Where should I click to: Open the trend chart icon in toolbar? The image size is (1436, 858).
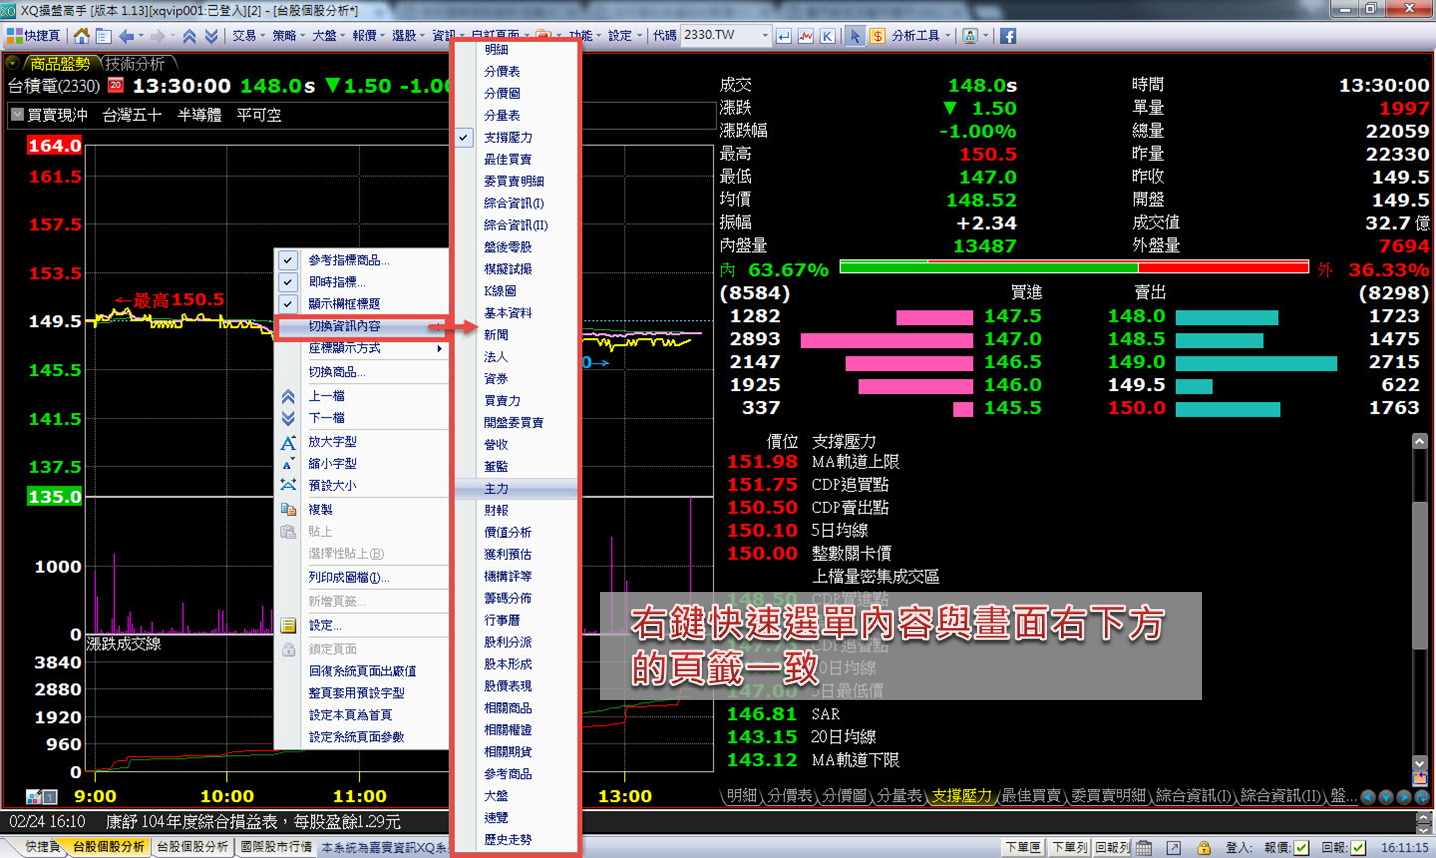pyautogui.click(x=806, y=36)
